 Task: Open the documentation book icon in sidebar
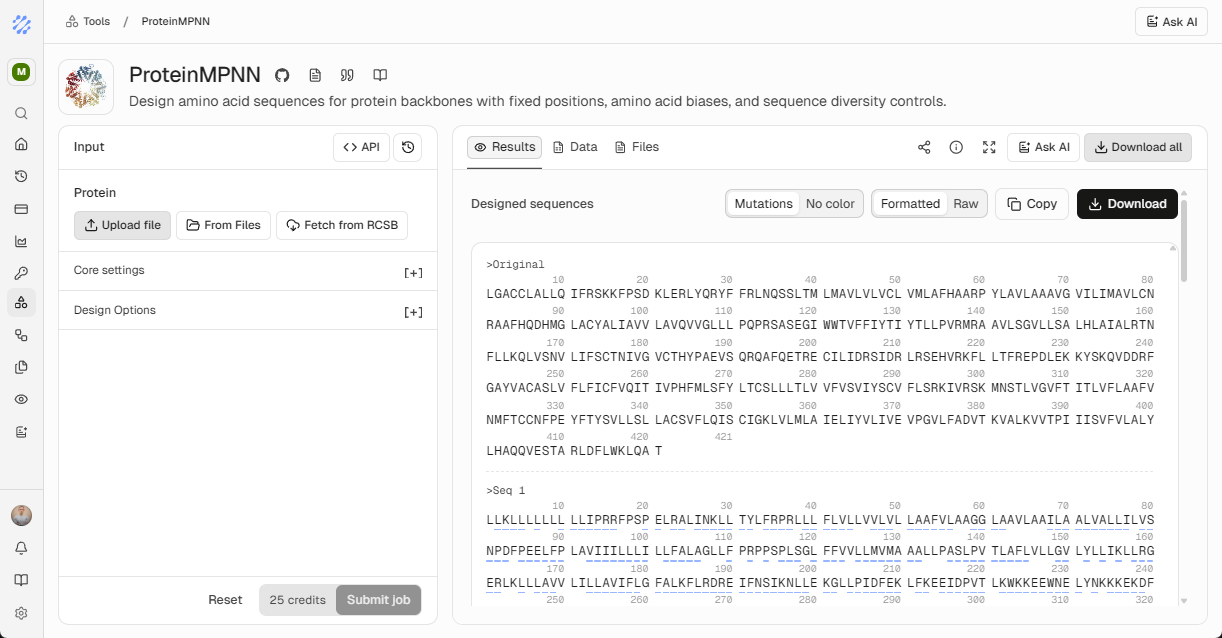point(21,580)
